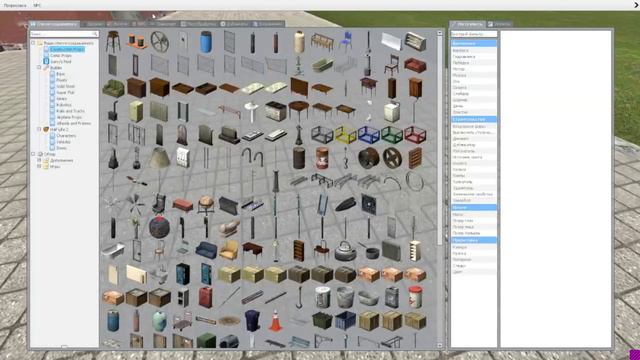Screen dimensions: 640x360
Task: Select the Слайдер tool
Action: click(474, 93)
